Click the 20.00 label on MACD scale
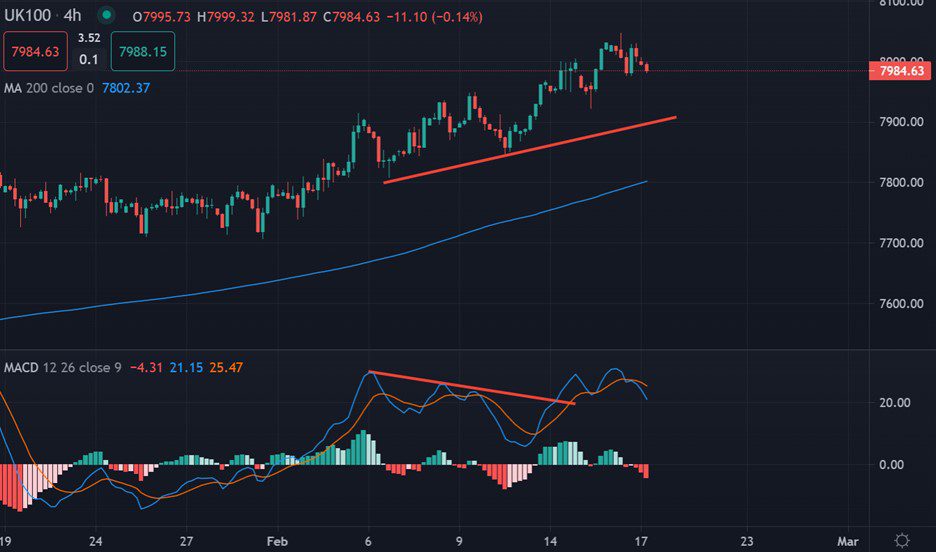 (x=893, y=403)
